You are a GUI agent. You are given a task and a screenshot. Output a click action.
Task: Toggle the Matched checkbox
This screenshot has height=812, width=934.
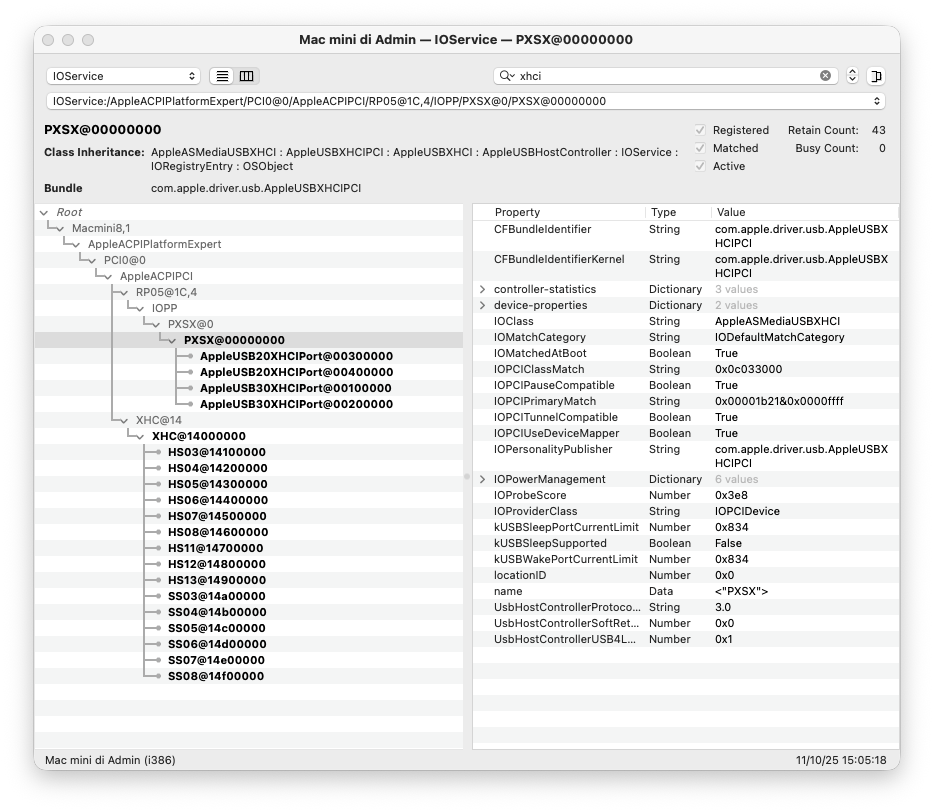pyautogui.click(x=700, y=148)
